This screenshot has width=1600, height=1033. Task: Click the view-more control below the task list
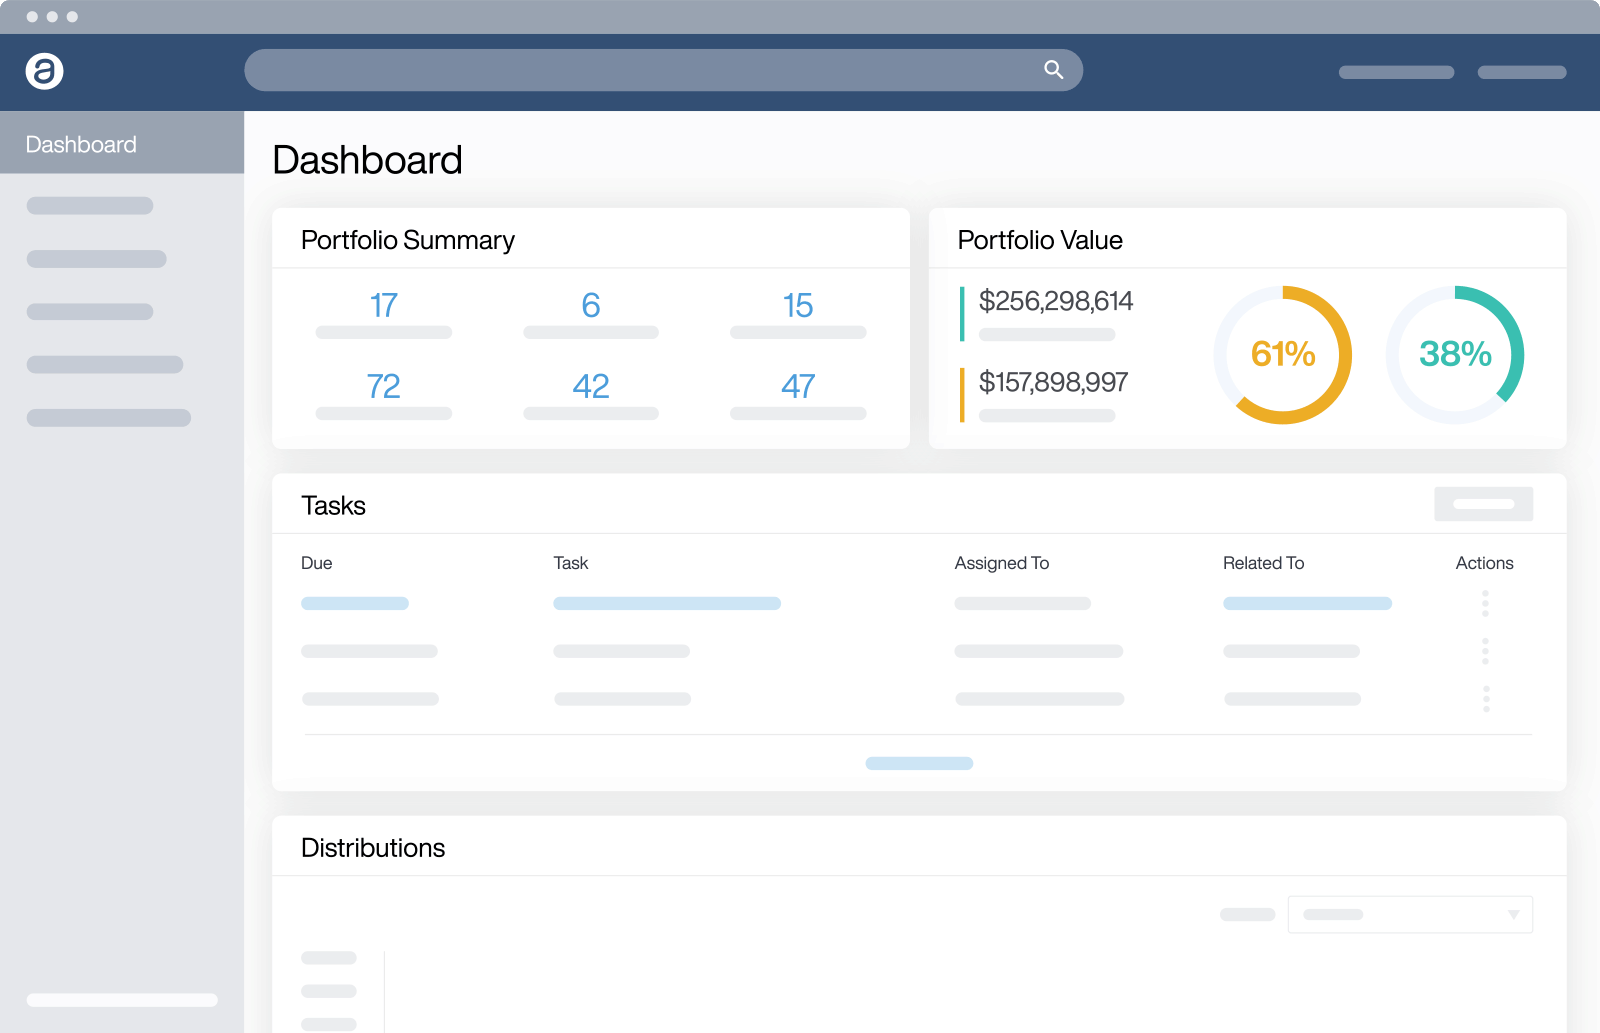(x=919, y=763)
